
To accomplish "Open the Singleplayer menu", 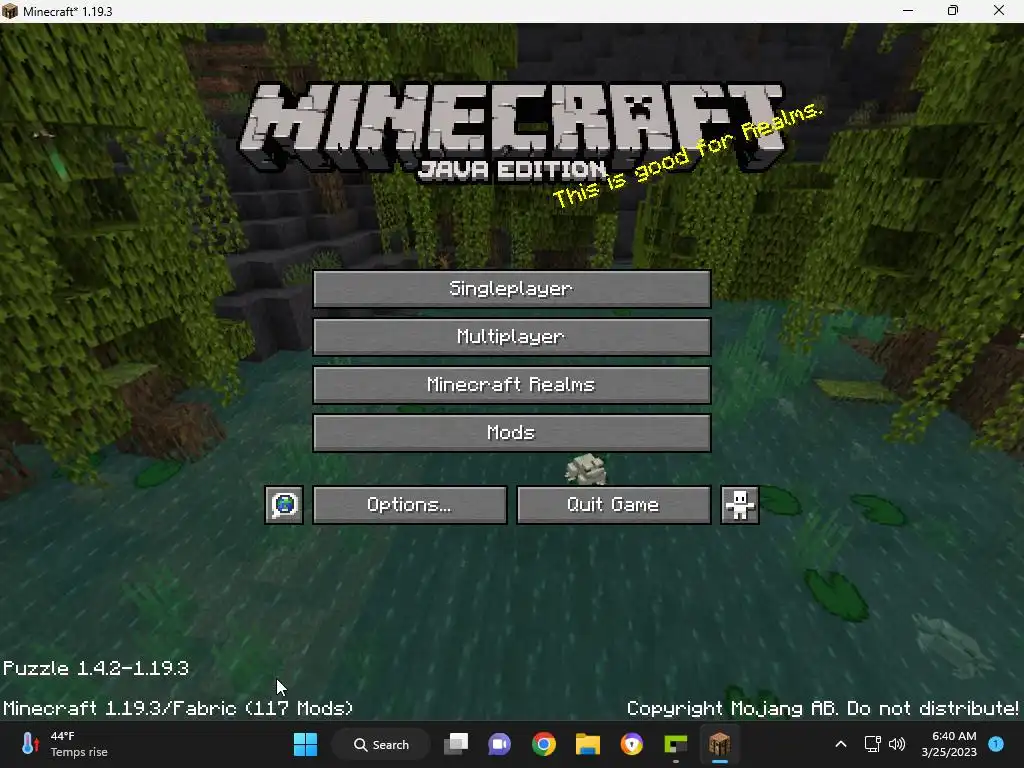I will tap(511, 289).
